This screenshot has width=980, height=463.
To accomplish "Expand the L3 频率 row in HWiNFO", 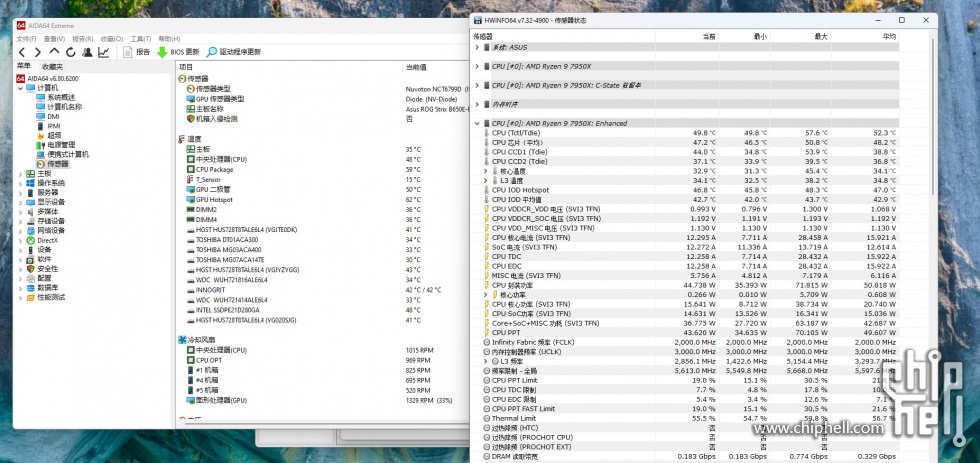I will [486, 361].
